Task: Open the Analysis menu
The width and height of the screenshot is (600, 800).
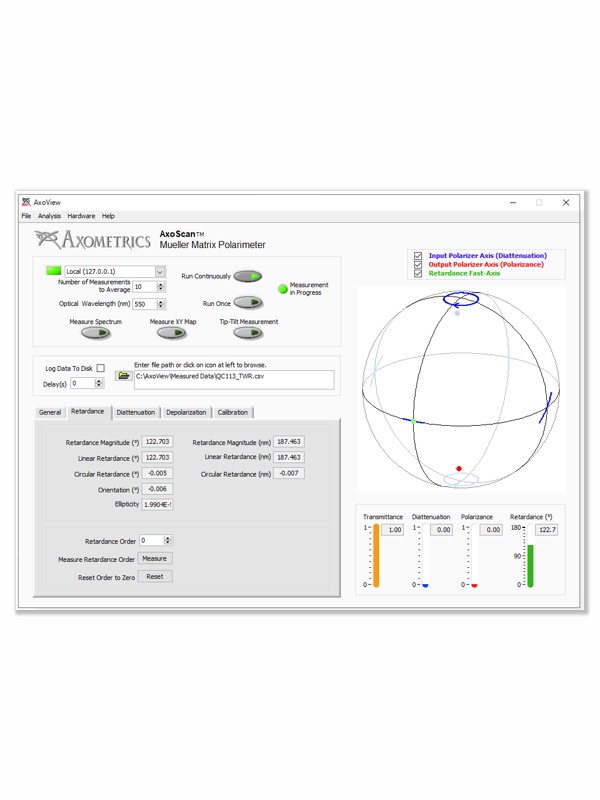Action: pos(49,216)
